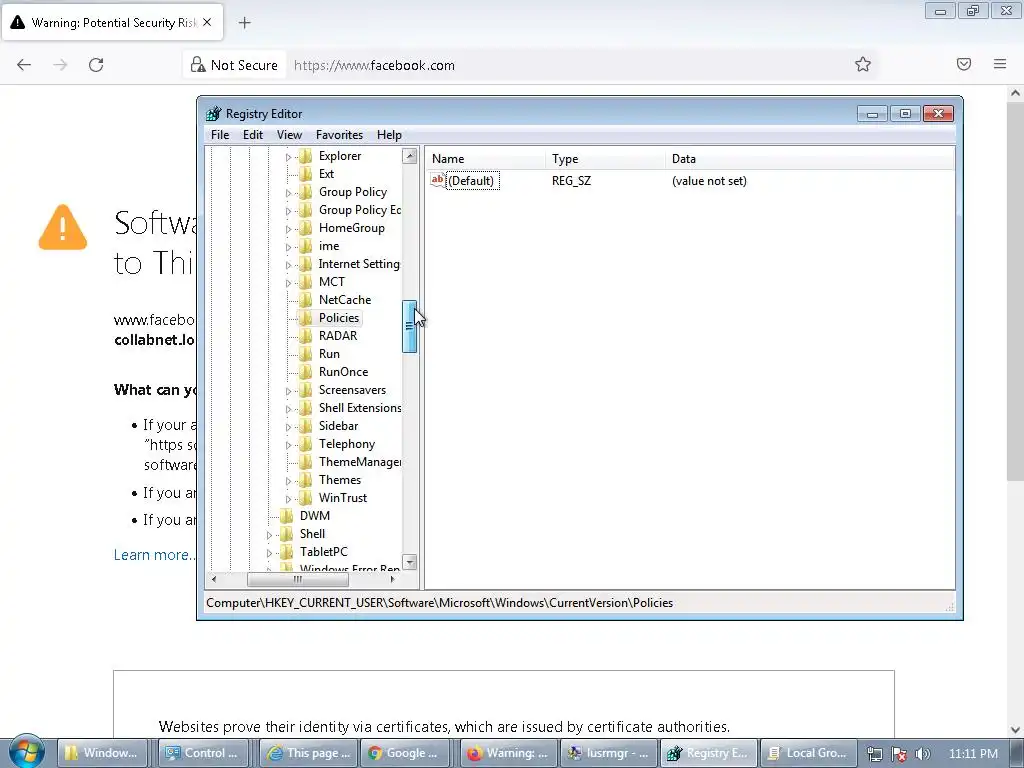This screenshot has height=768, width=1024.
Task: Select the Run key folder icon
Action: tap(305, 354)
